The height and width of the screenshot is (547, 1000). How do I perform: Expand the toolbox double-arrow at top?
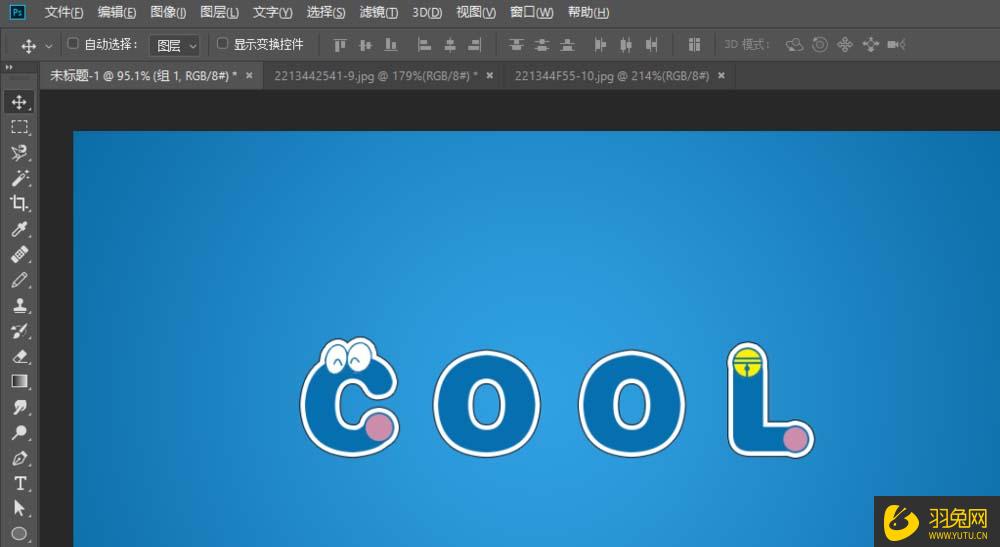tap(9, 67)
